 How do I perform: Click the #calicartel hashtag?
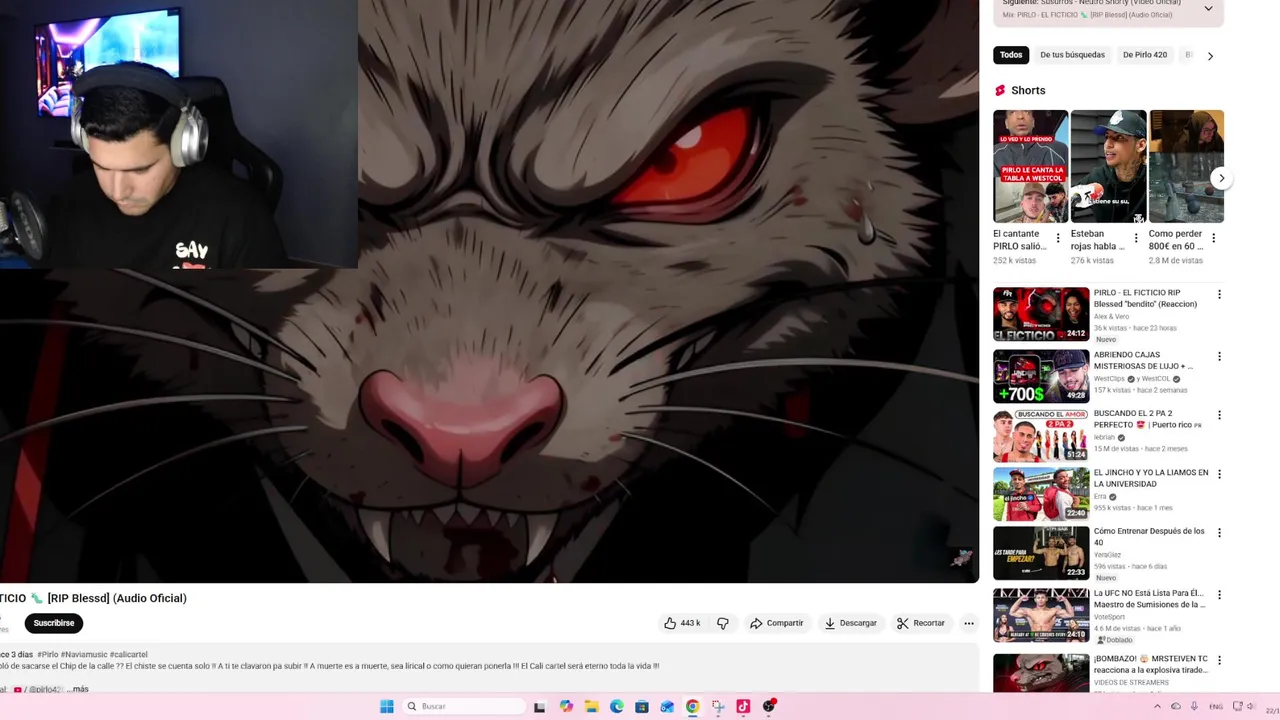(x=128, y=654)
